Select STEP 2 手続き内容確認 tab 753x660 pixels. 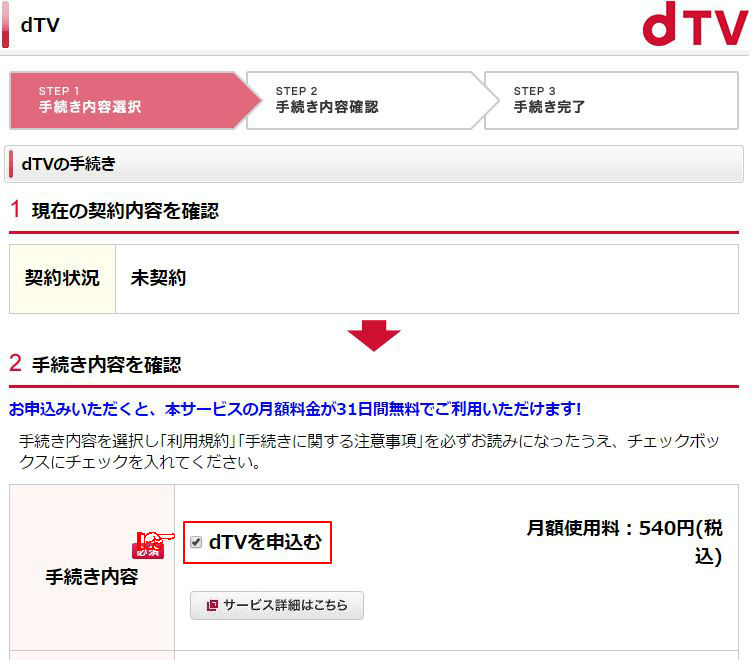(x=372, y=100)
